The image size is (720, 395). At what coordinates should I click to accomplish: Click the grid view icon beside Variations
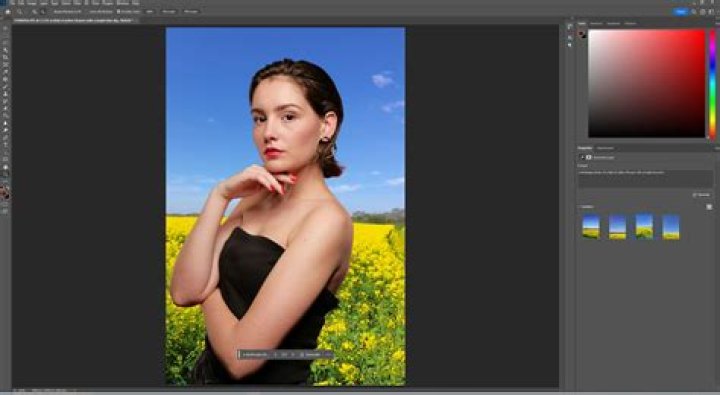709,207
